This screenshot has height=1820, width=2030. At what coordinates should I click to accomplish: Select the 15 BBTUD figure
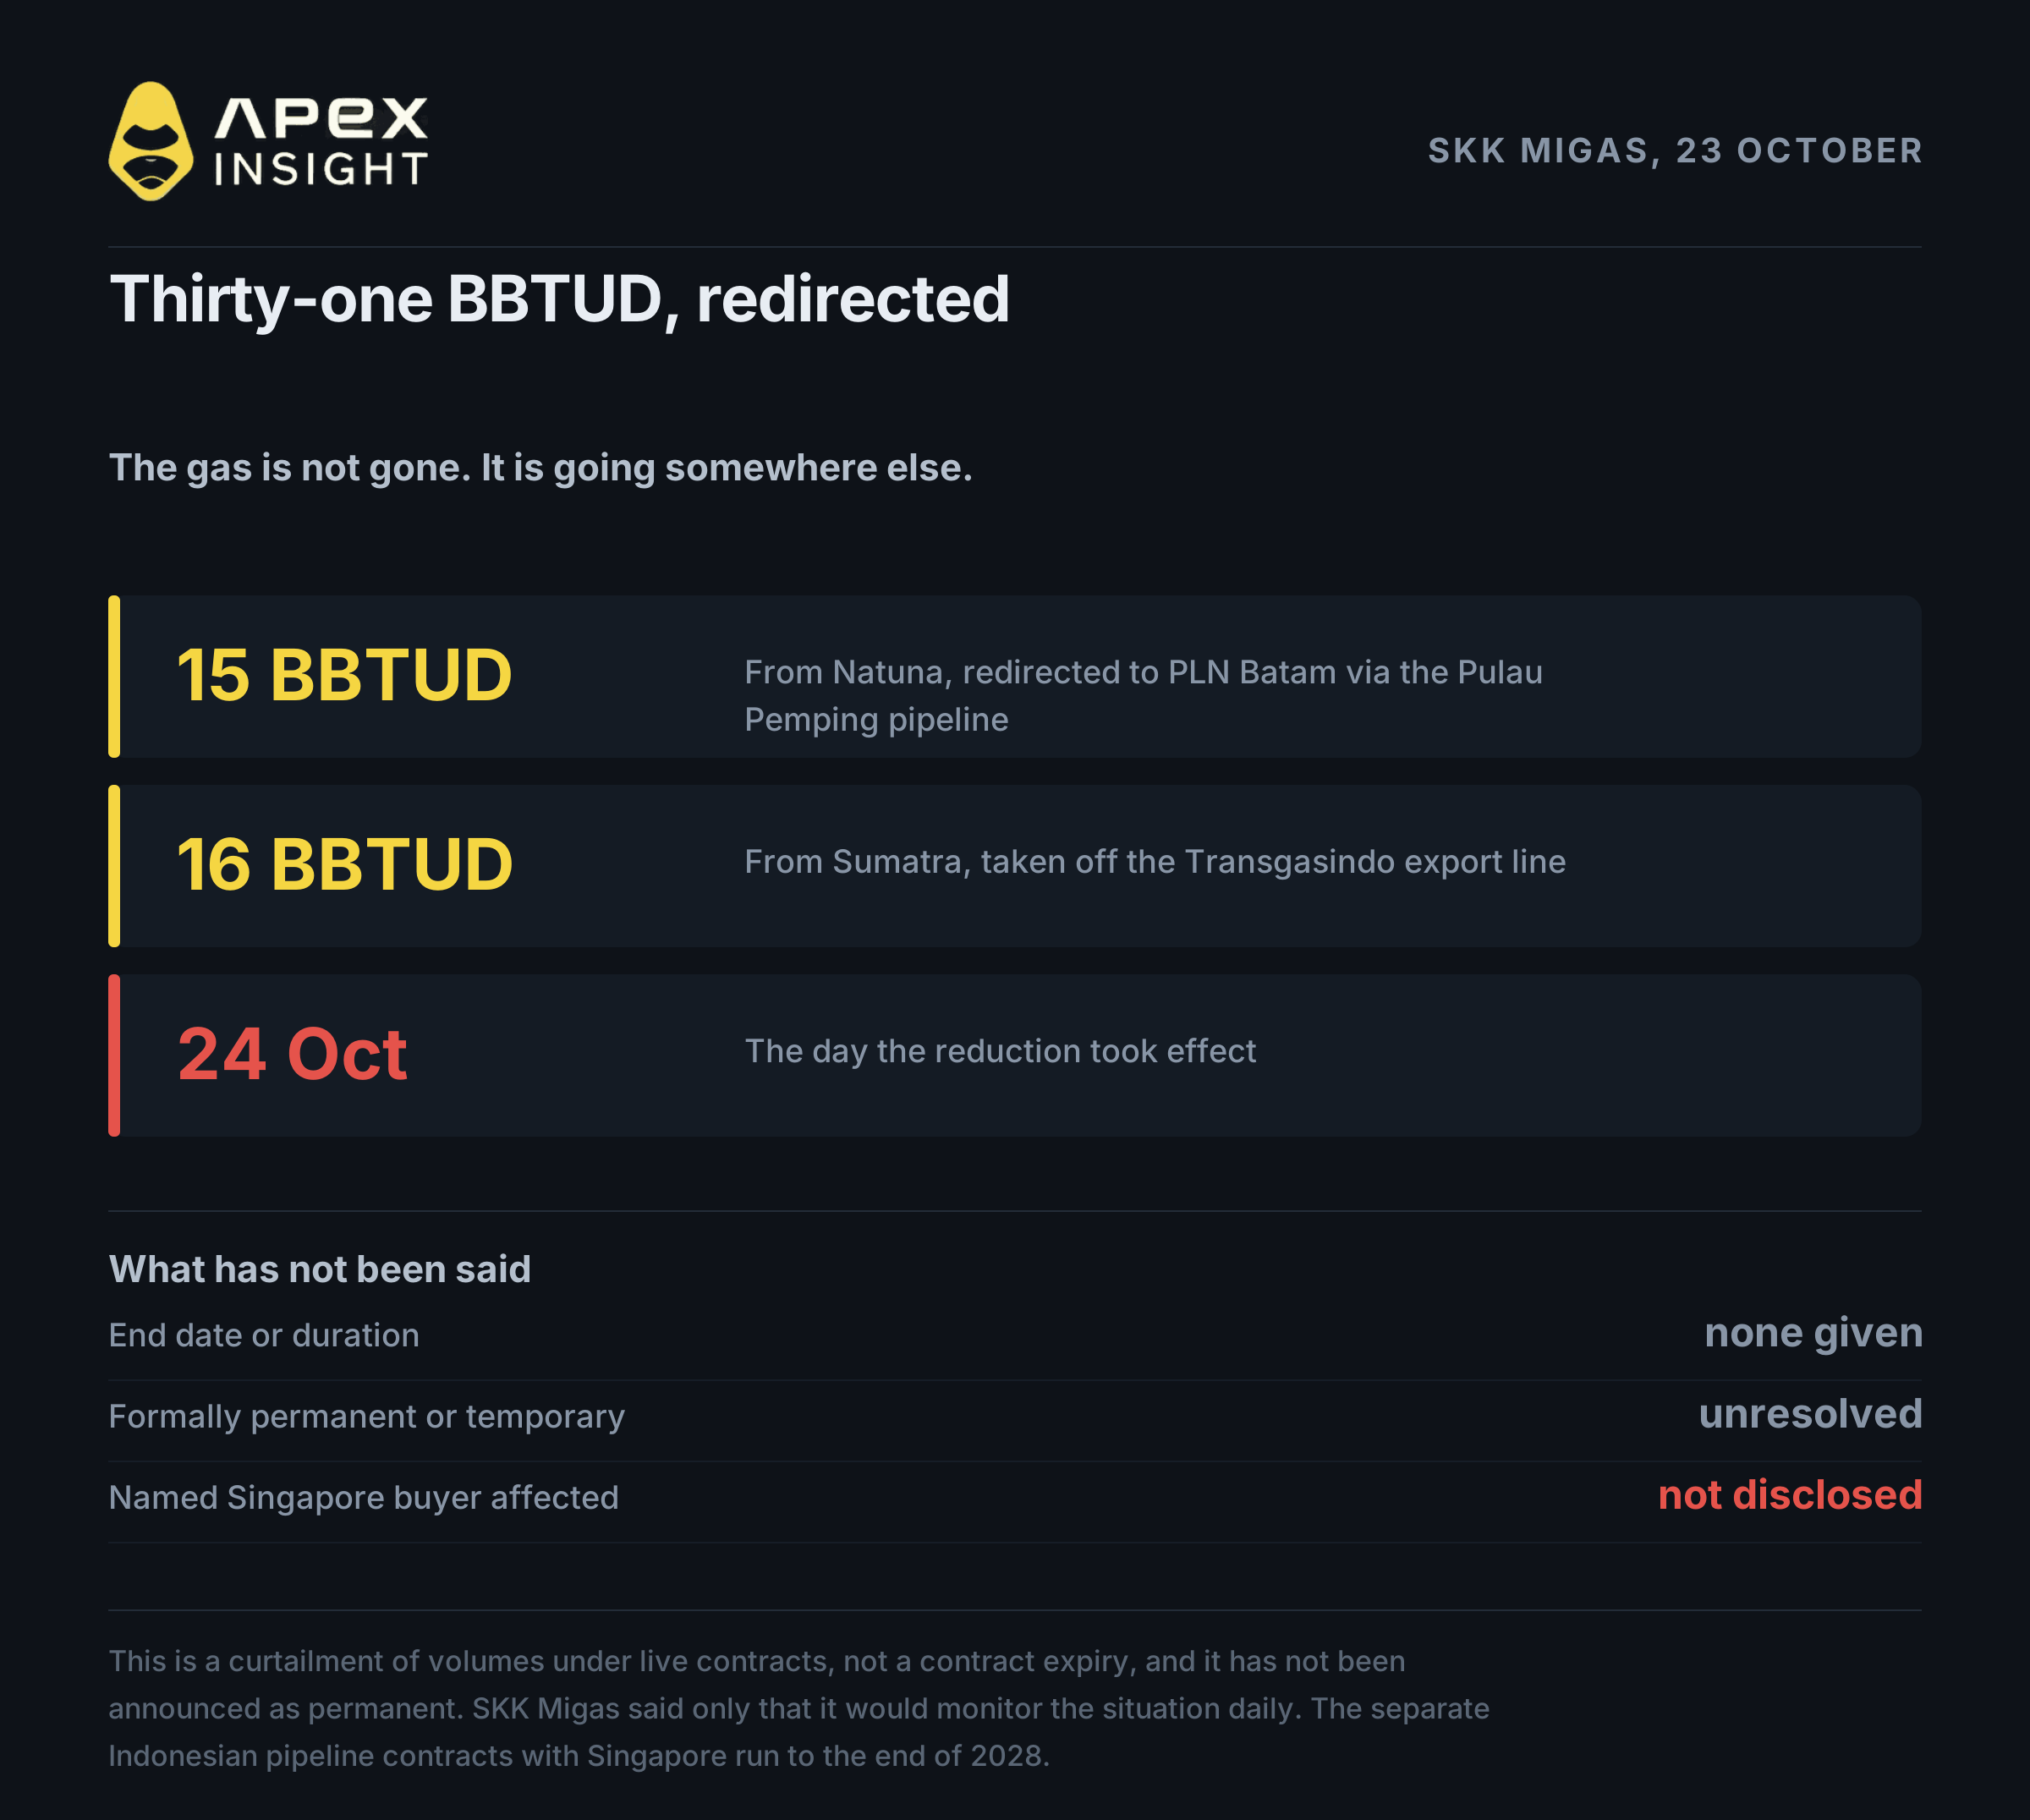pyautogui.click(x=344, y=675)
